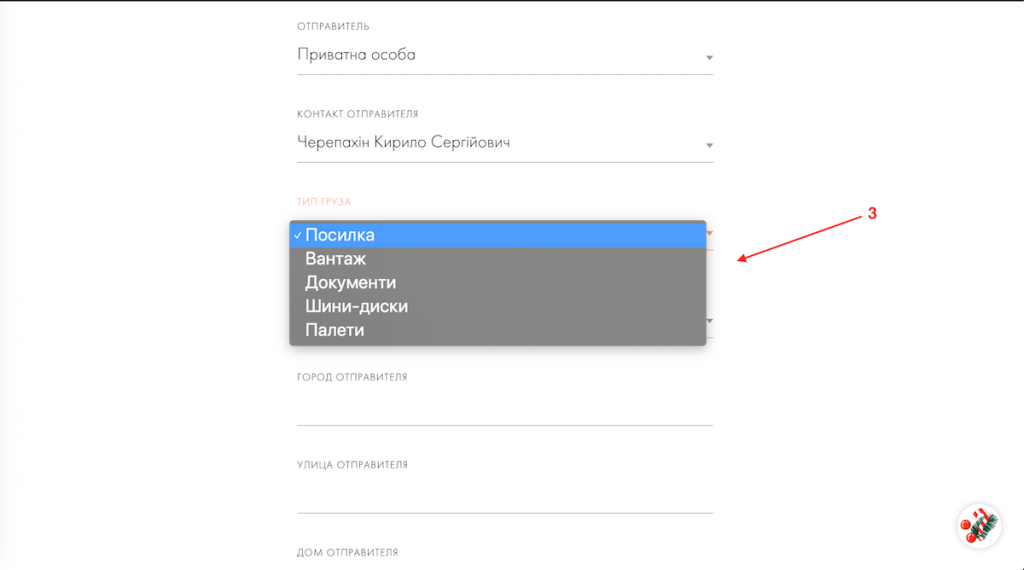Click the Тип груза label
The image size is (1024, 570).
coord(324,202)
